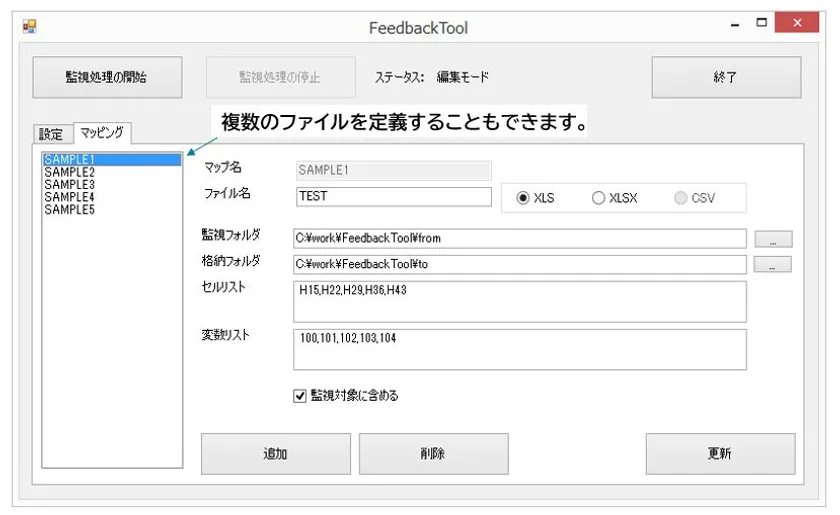The height and width of the screenshot is (515, 840).
Task: Choose the XLSX file type option
Action: coord(598,198)
